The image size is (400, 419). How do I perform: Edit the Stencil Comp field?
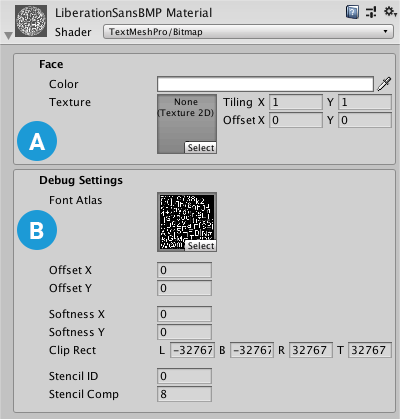[x=184, y=394]
